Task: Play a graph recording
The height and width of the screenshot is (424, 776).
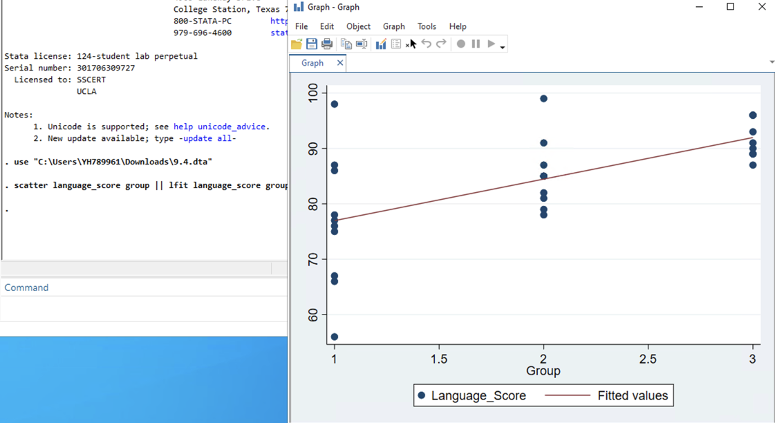Action: coord(491,44)
